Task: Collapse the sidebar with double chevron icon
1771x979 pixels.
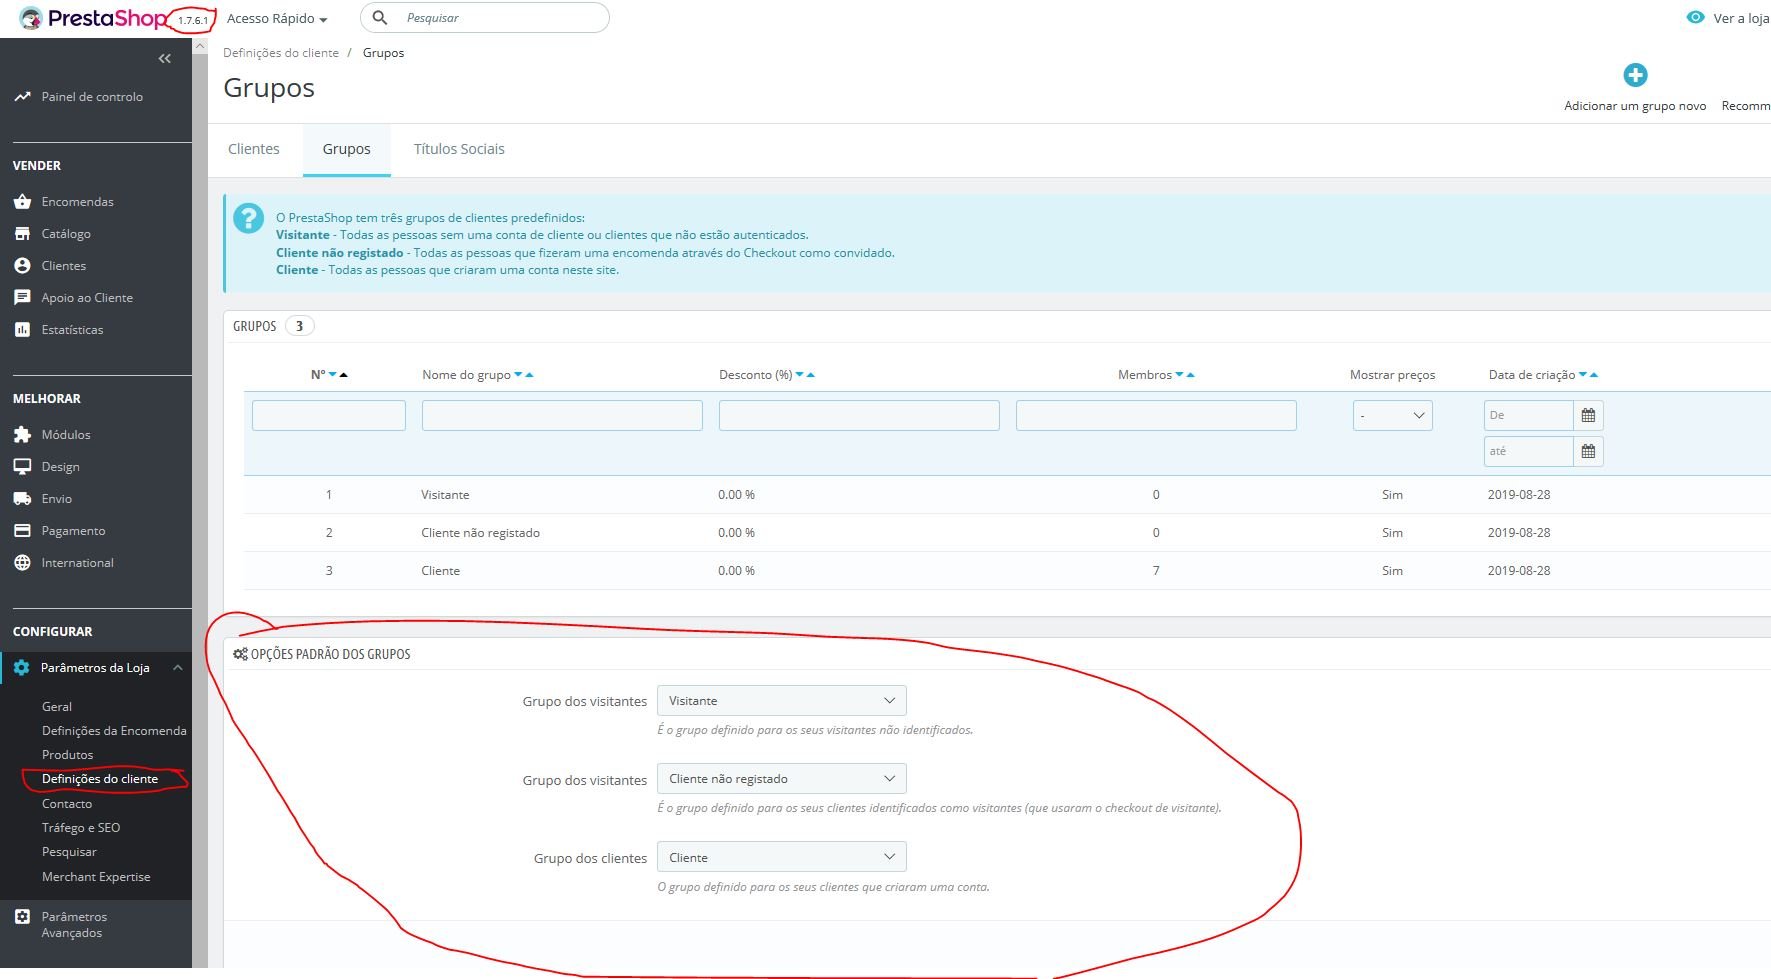Action: pyautogui.click(x=165, y=59)
